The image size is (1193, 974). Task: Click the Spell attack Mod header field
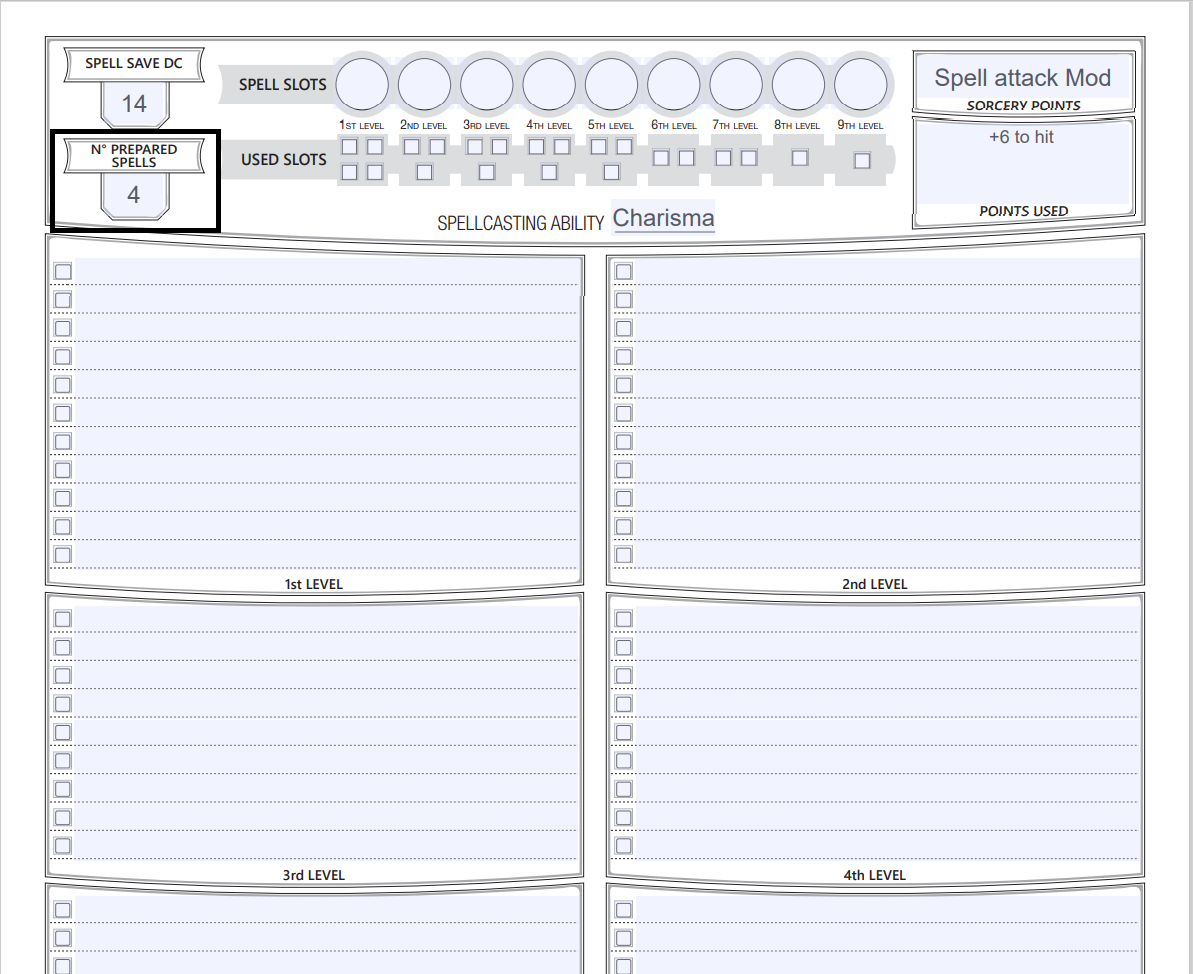pos(1023,77)
